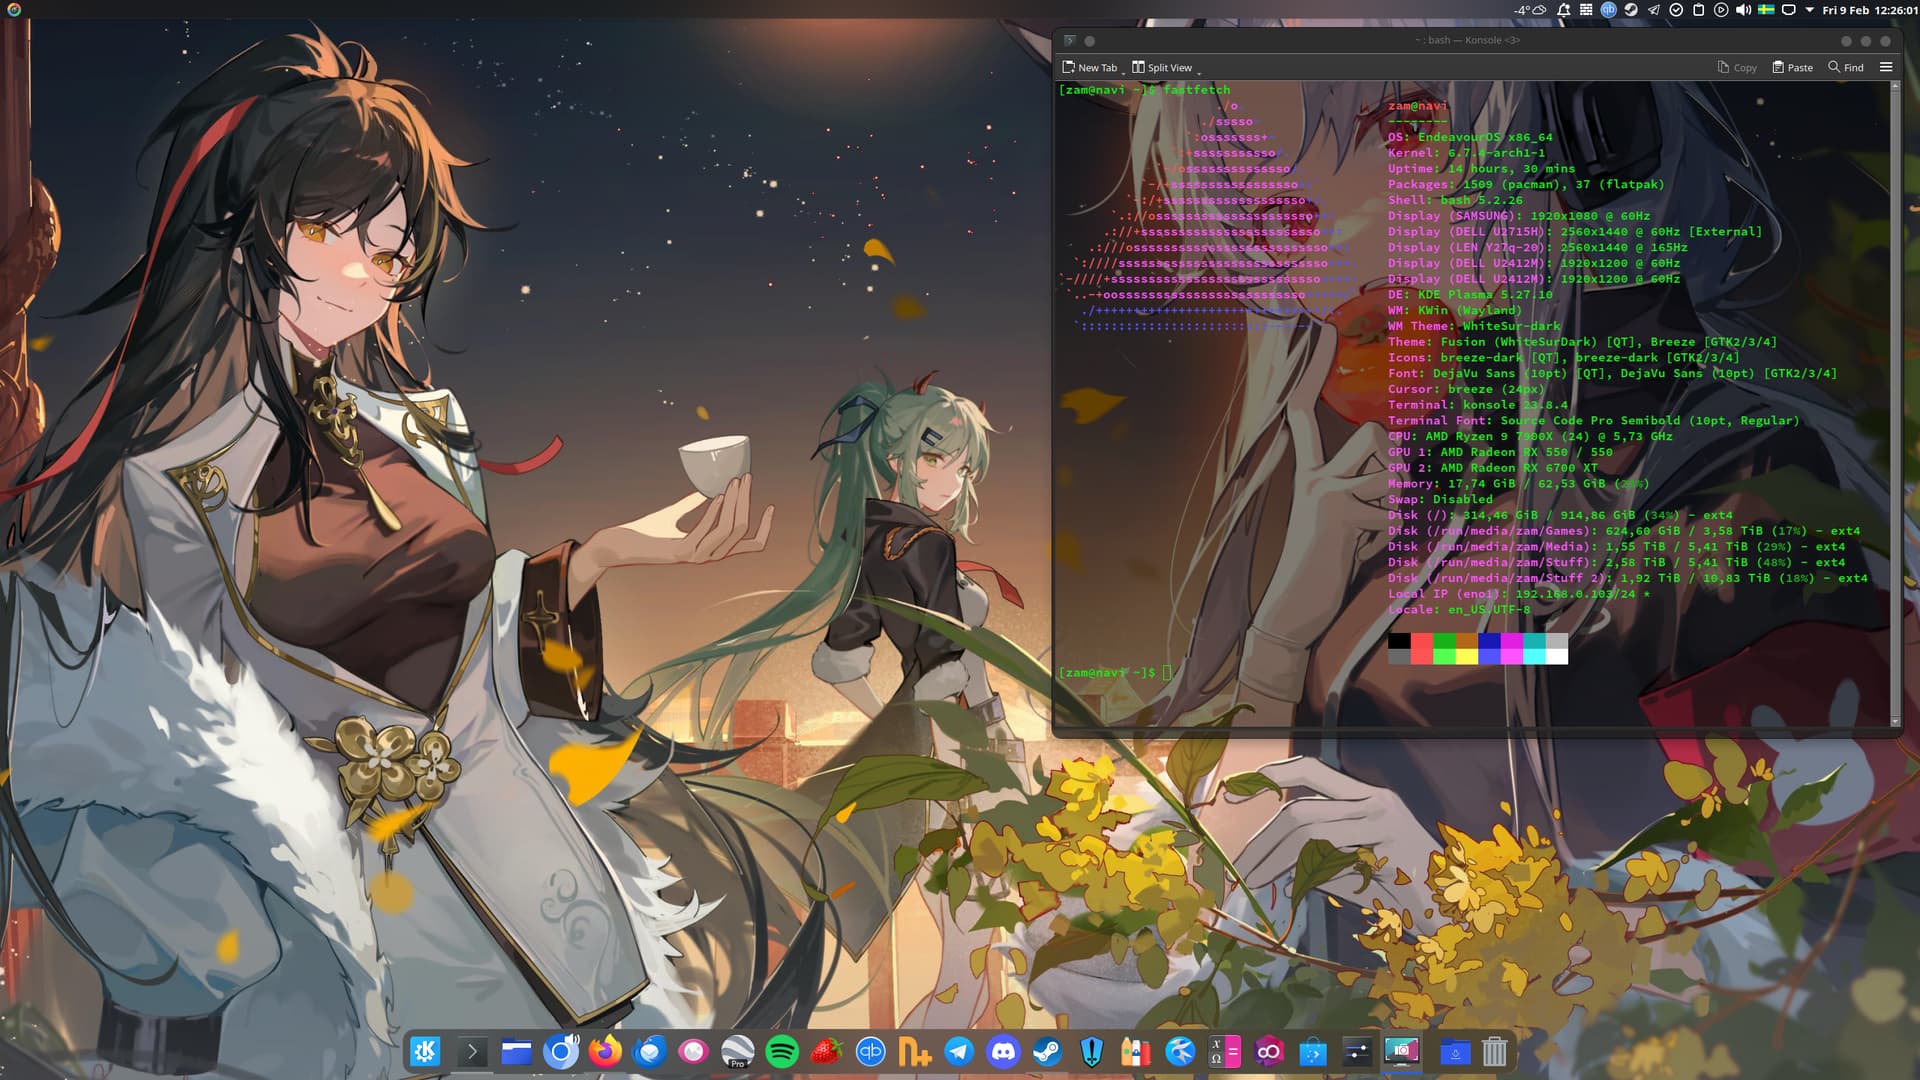Launch Spotify from the dock
Image resolution: width=1920 pixels, height=1080 pixels.
click(782, 1052)
